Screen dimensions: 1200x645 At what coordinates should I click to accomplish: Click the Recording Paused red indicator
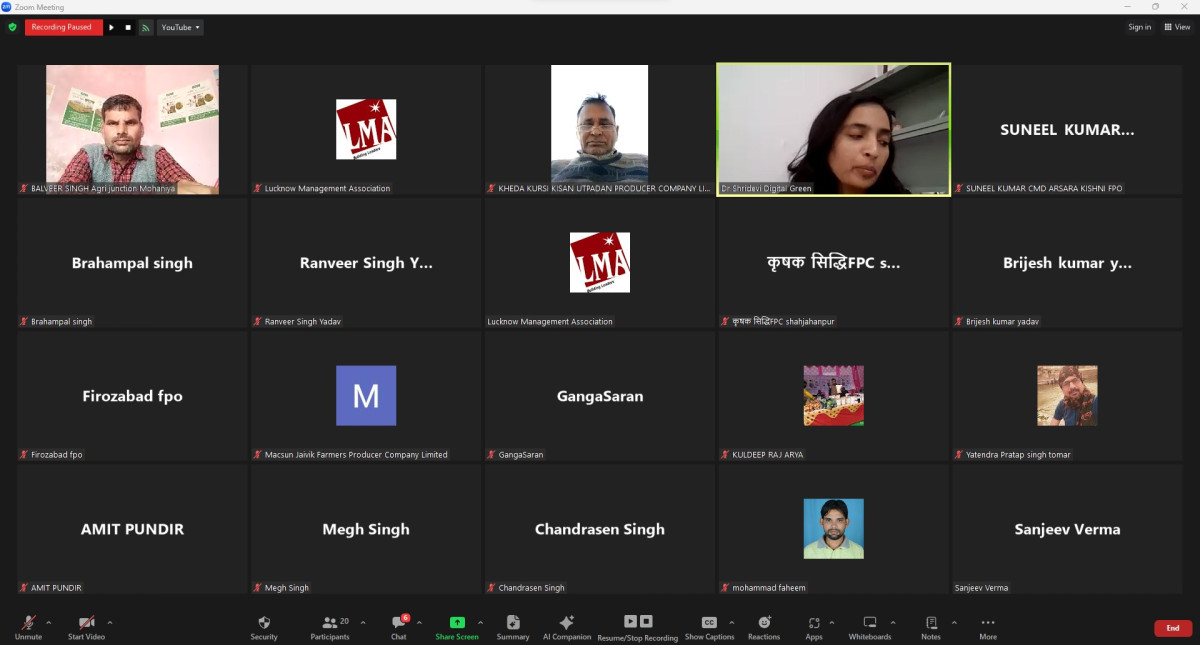pyautogui.click(x=62, y=27)
